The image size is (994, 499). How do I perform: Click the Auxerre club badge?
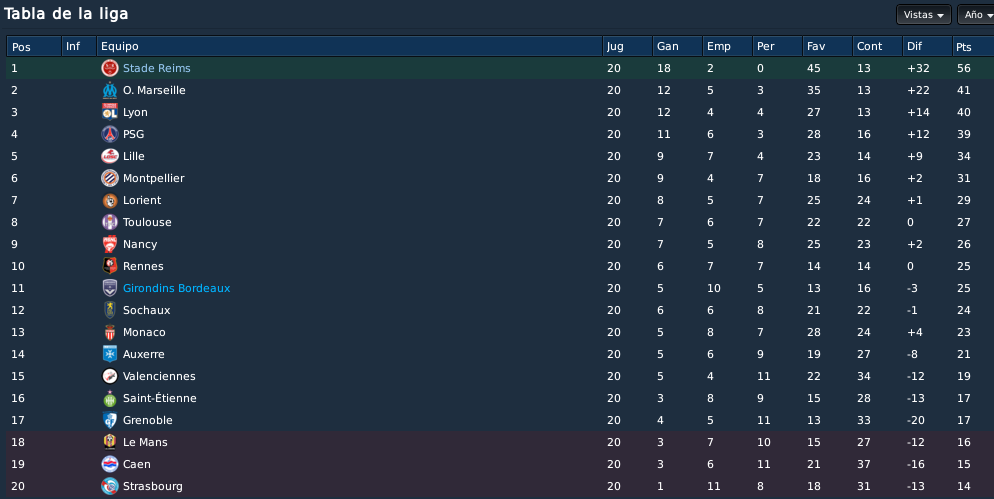[x=110, y=354]
